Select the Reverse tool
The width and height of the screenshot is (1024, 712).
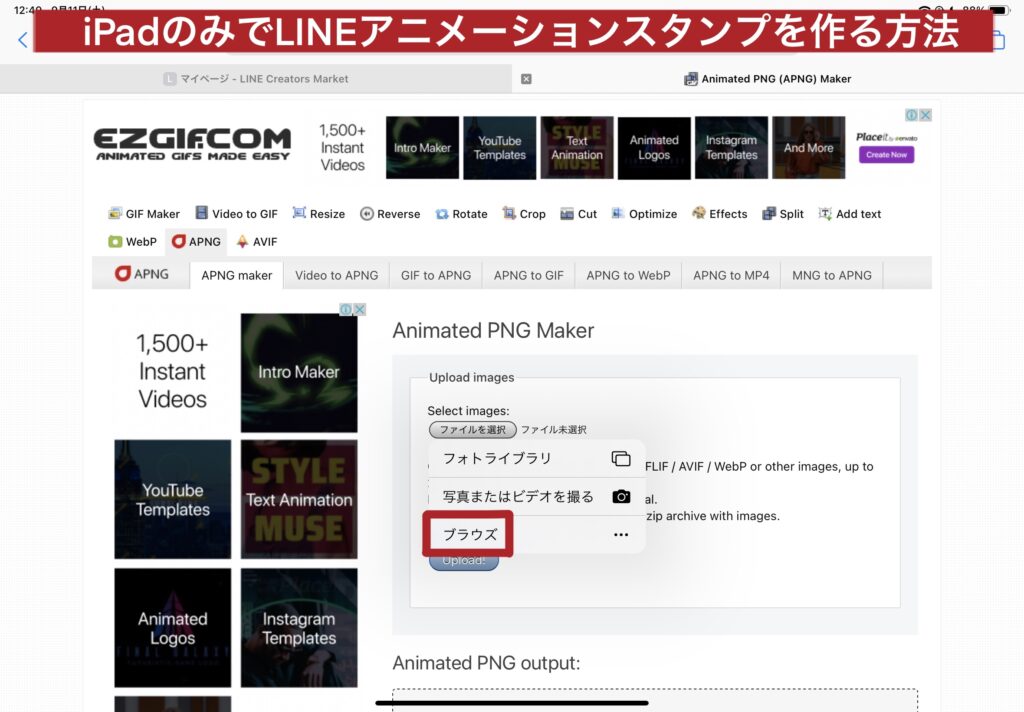[390, 214]
